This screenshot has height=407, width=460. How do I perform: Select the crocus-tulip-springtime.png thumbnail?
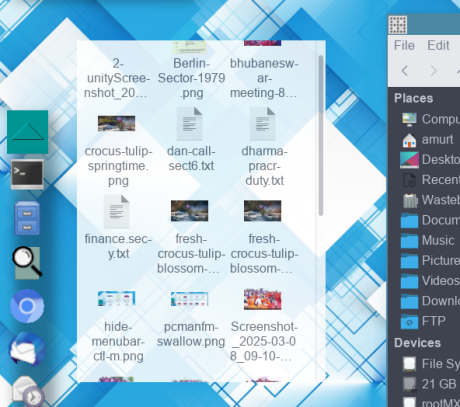tap(116, 124)
